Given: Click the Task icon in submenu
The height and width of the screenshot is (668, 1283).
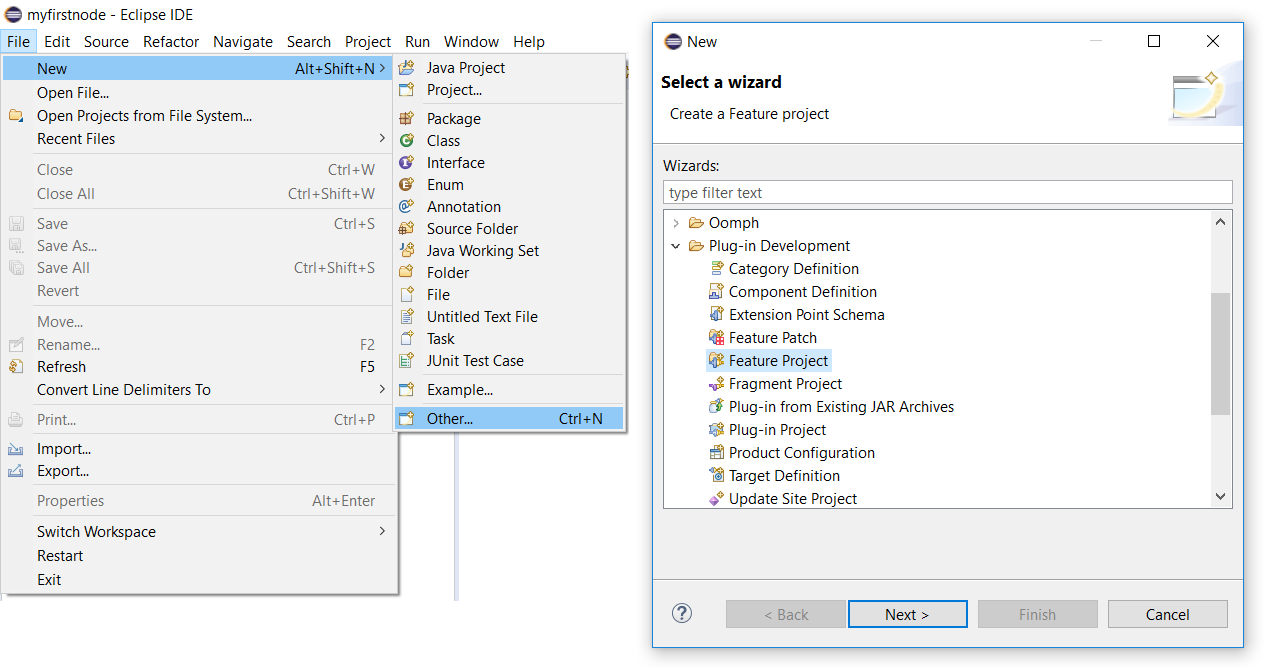Looking at the screenshot, I should [x=407, y=339].
